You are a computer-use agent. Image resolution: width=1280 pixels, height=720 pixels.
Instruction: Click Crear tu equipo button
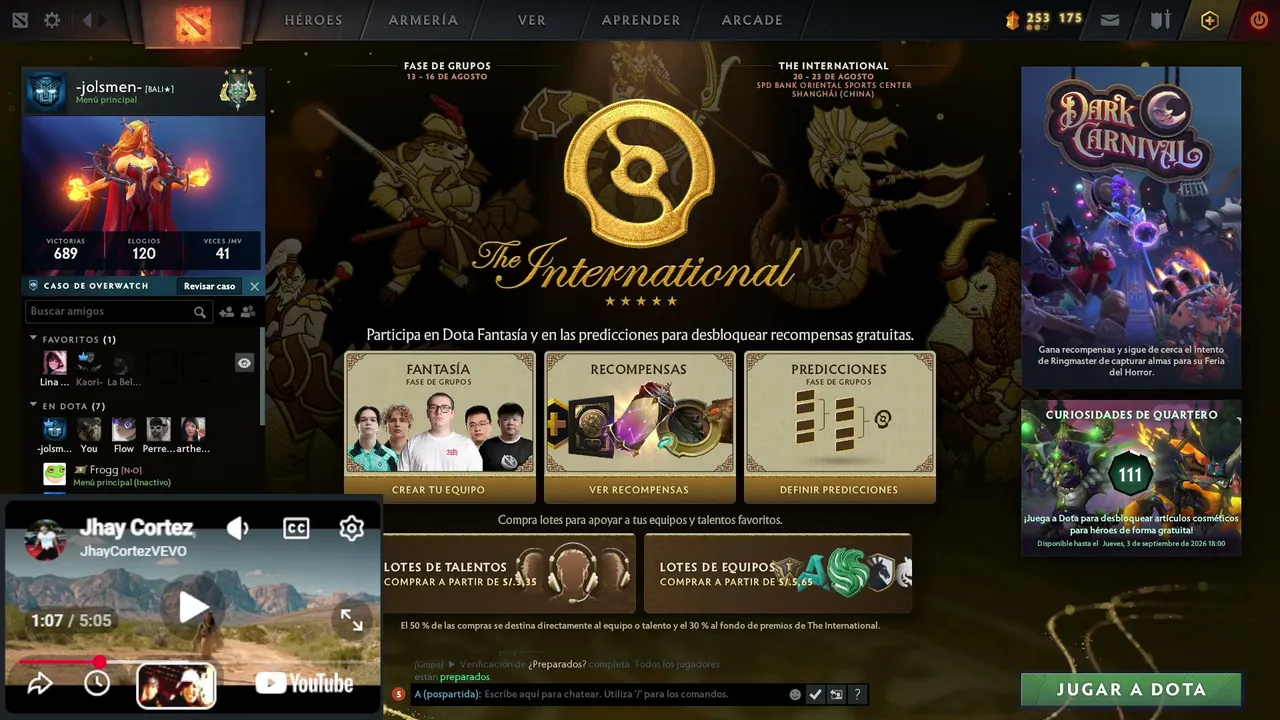coord(439,490)
